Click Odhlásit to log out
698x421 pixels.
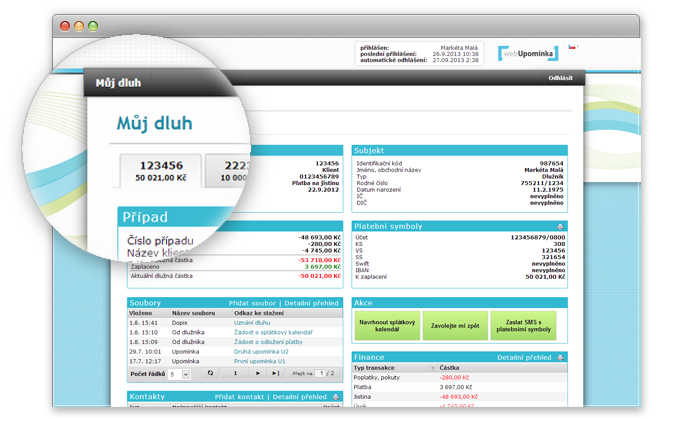pyautogui.click(x=561, y=78)
